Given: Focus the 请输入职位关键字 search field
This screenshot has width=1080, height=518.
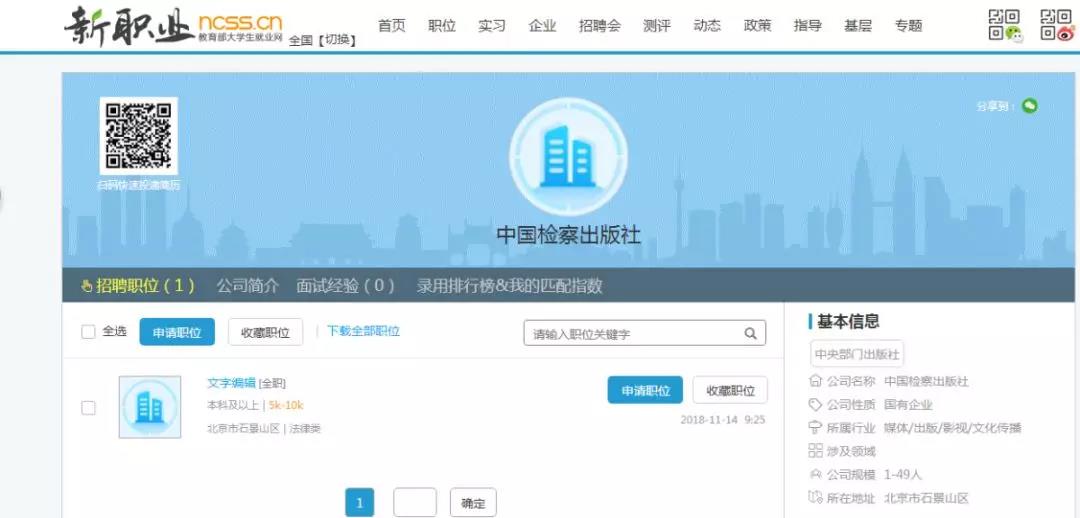Looking at the screenshot, I should (645, 333).
